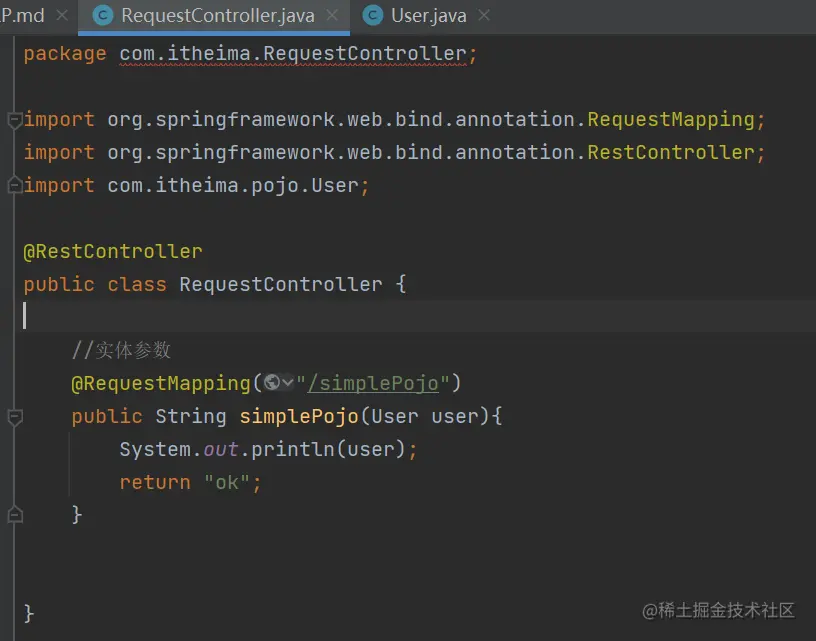This screenshot has width=816, height=641.
Task: Click the RequestMapping import class name
Action: pyautogui.click(x=671, y=120)
